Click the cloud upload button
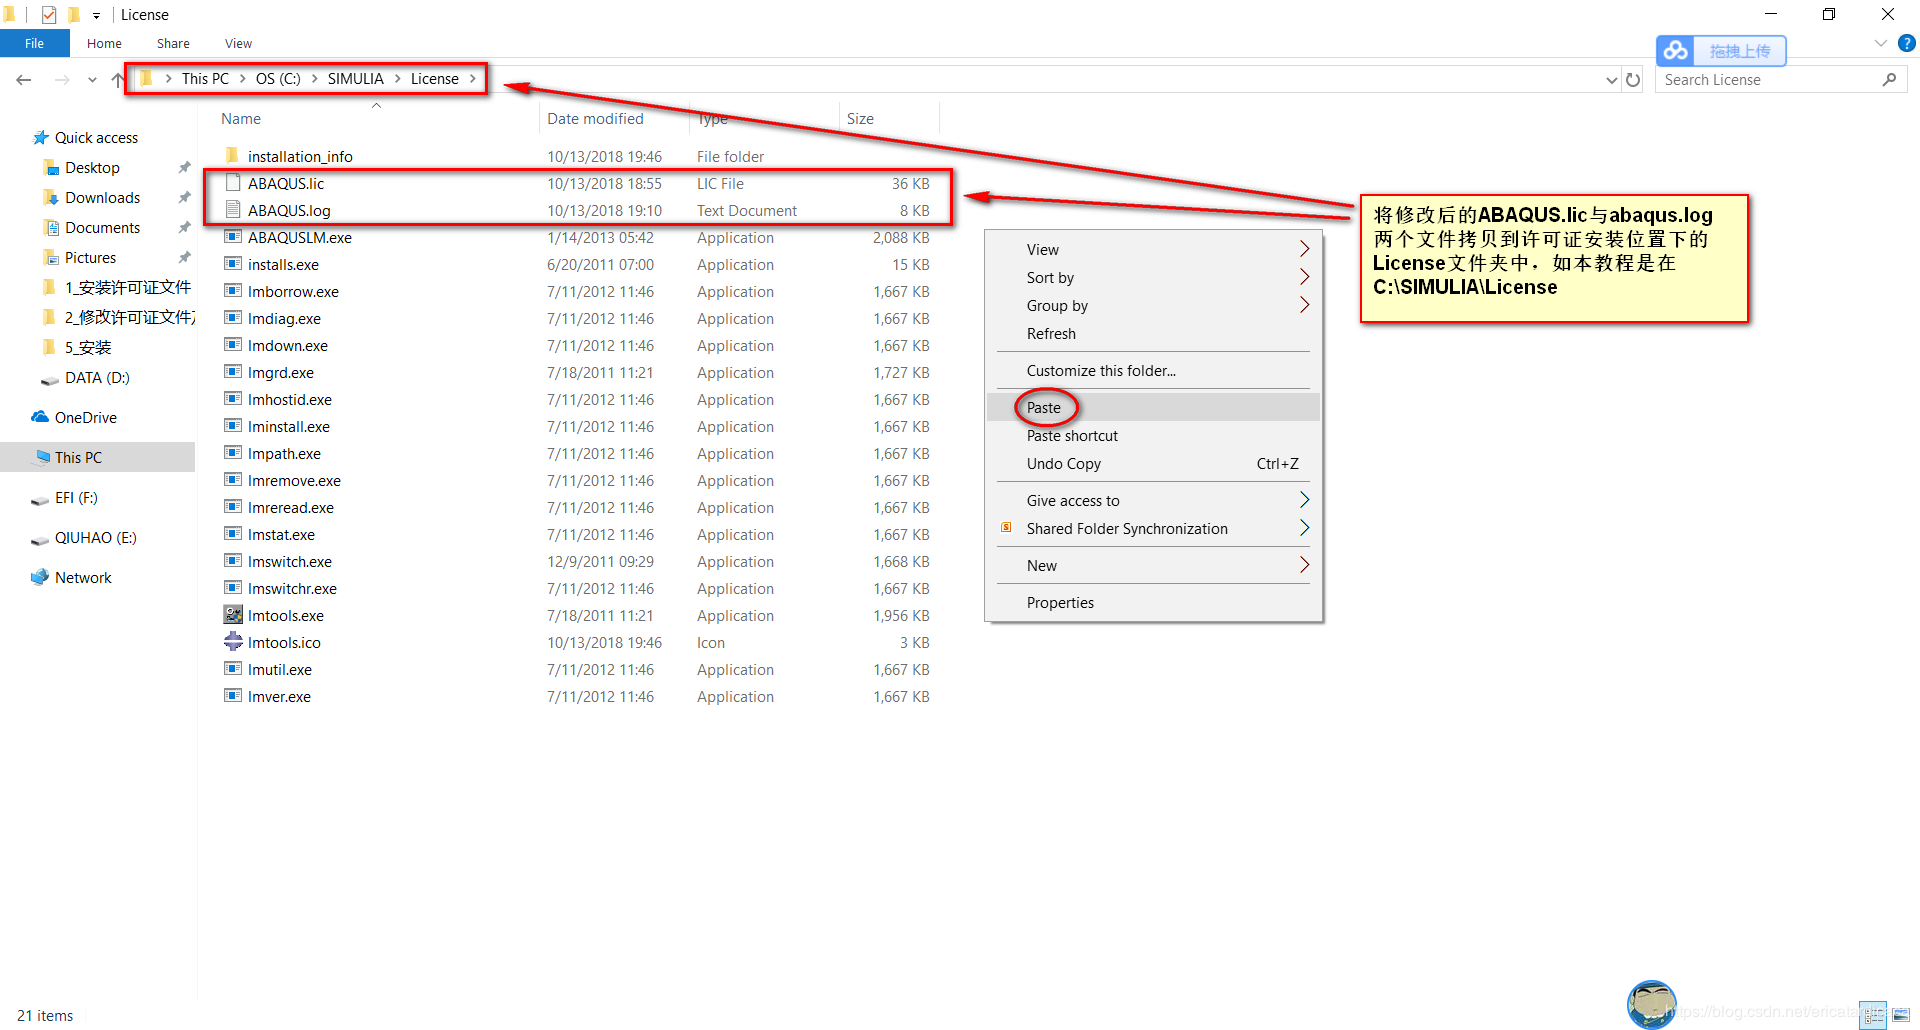 click(x=1721, y=51)
